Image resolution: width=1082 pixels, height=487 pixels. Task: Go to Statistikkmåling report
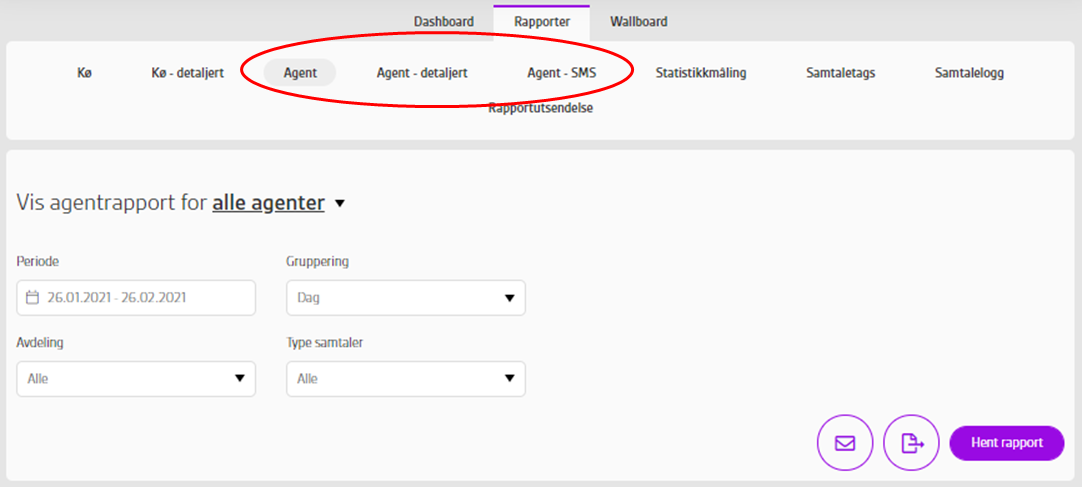pos(700,73)
